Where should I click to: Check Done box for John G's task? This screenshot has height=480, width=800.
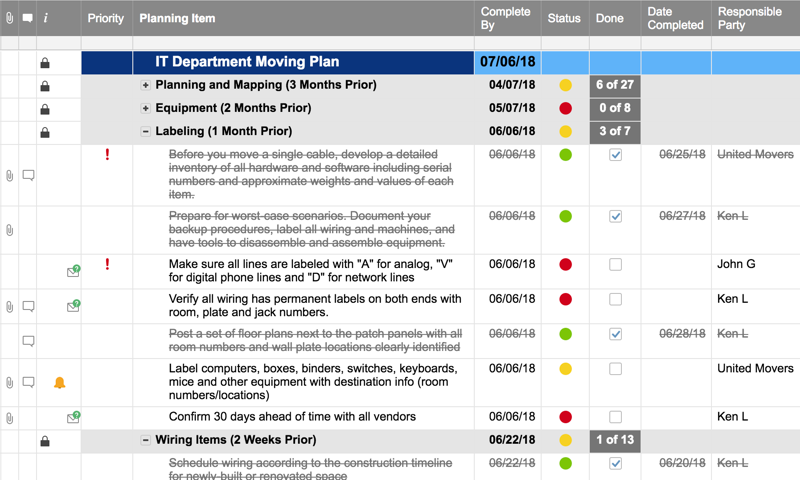tap(615, 265)
